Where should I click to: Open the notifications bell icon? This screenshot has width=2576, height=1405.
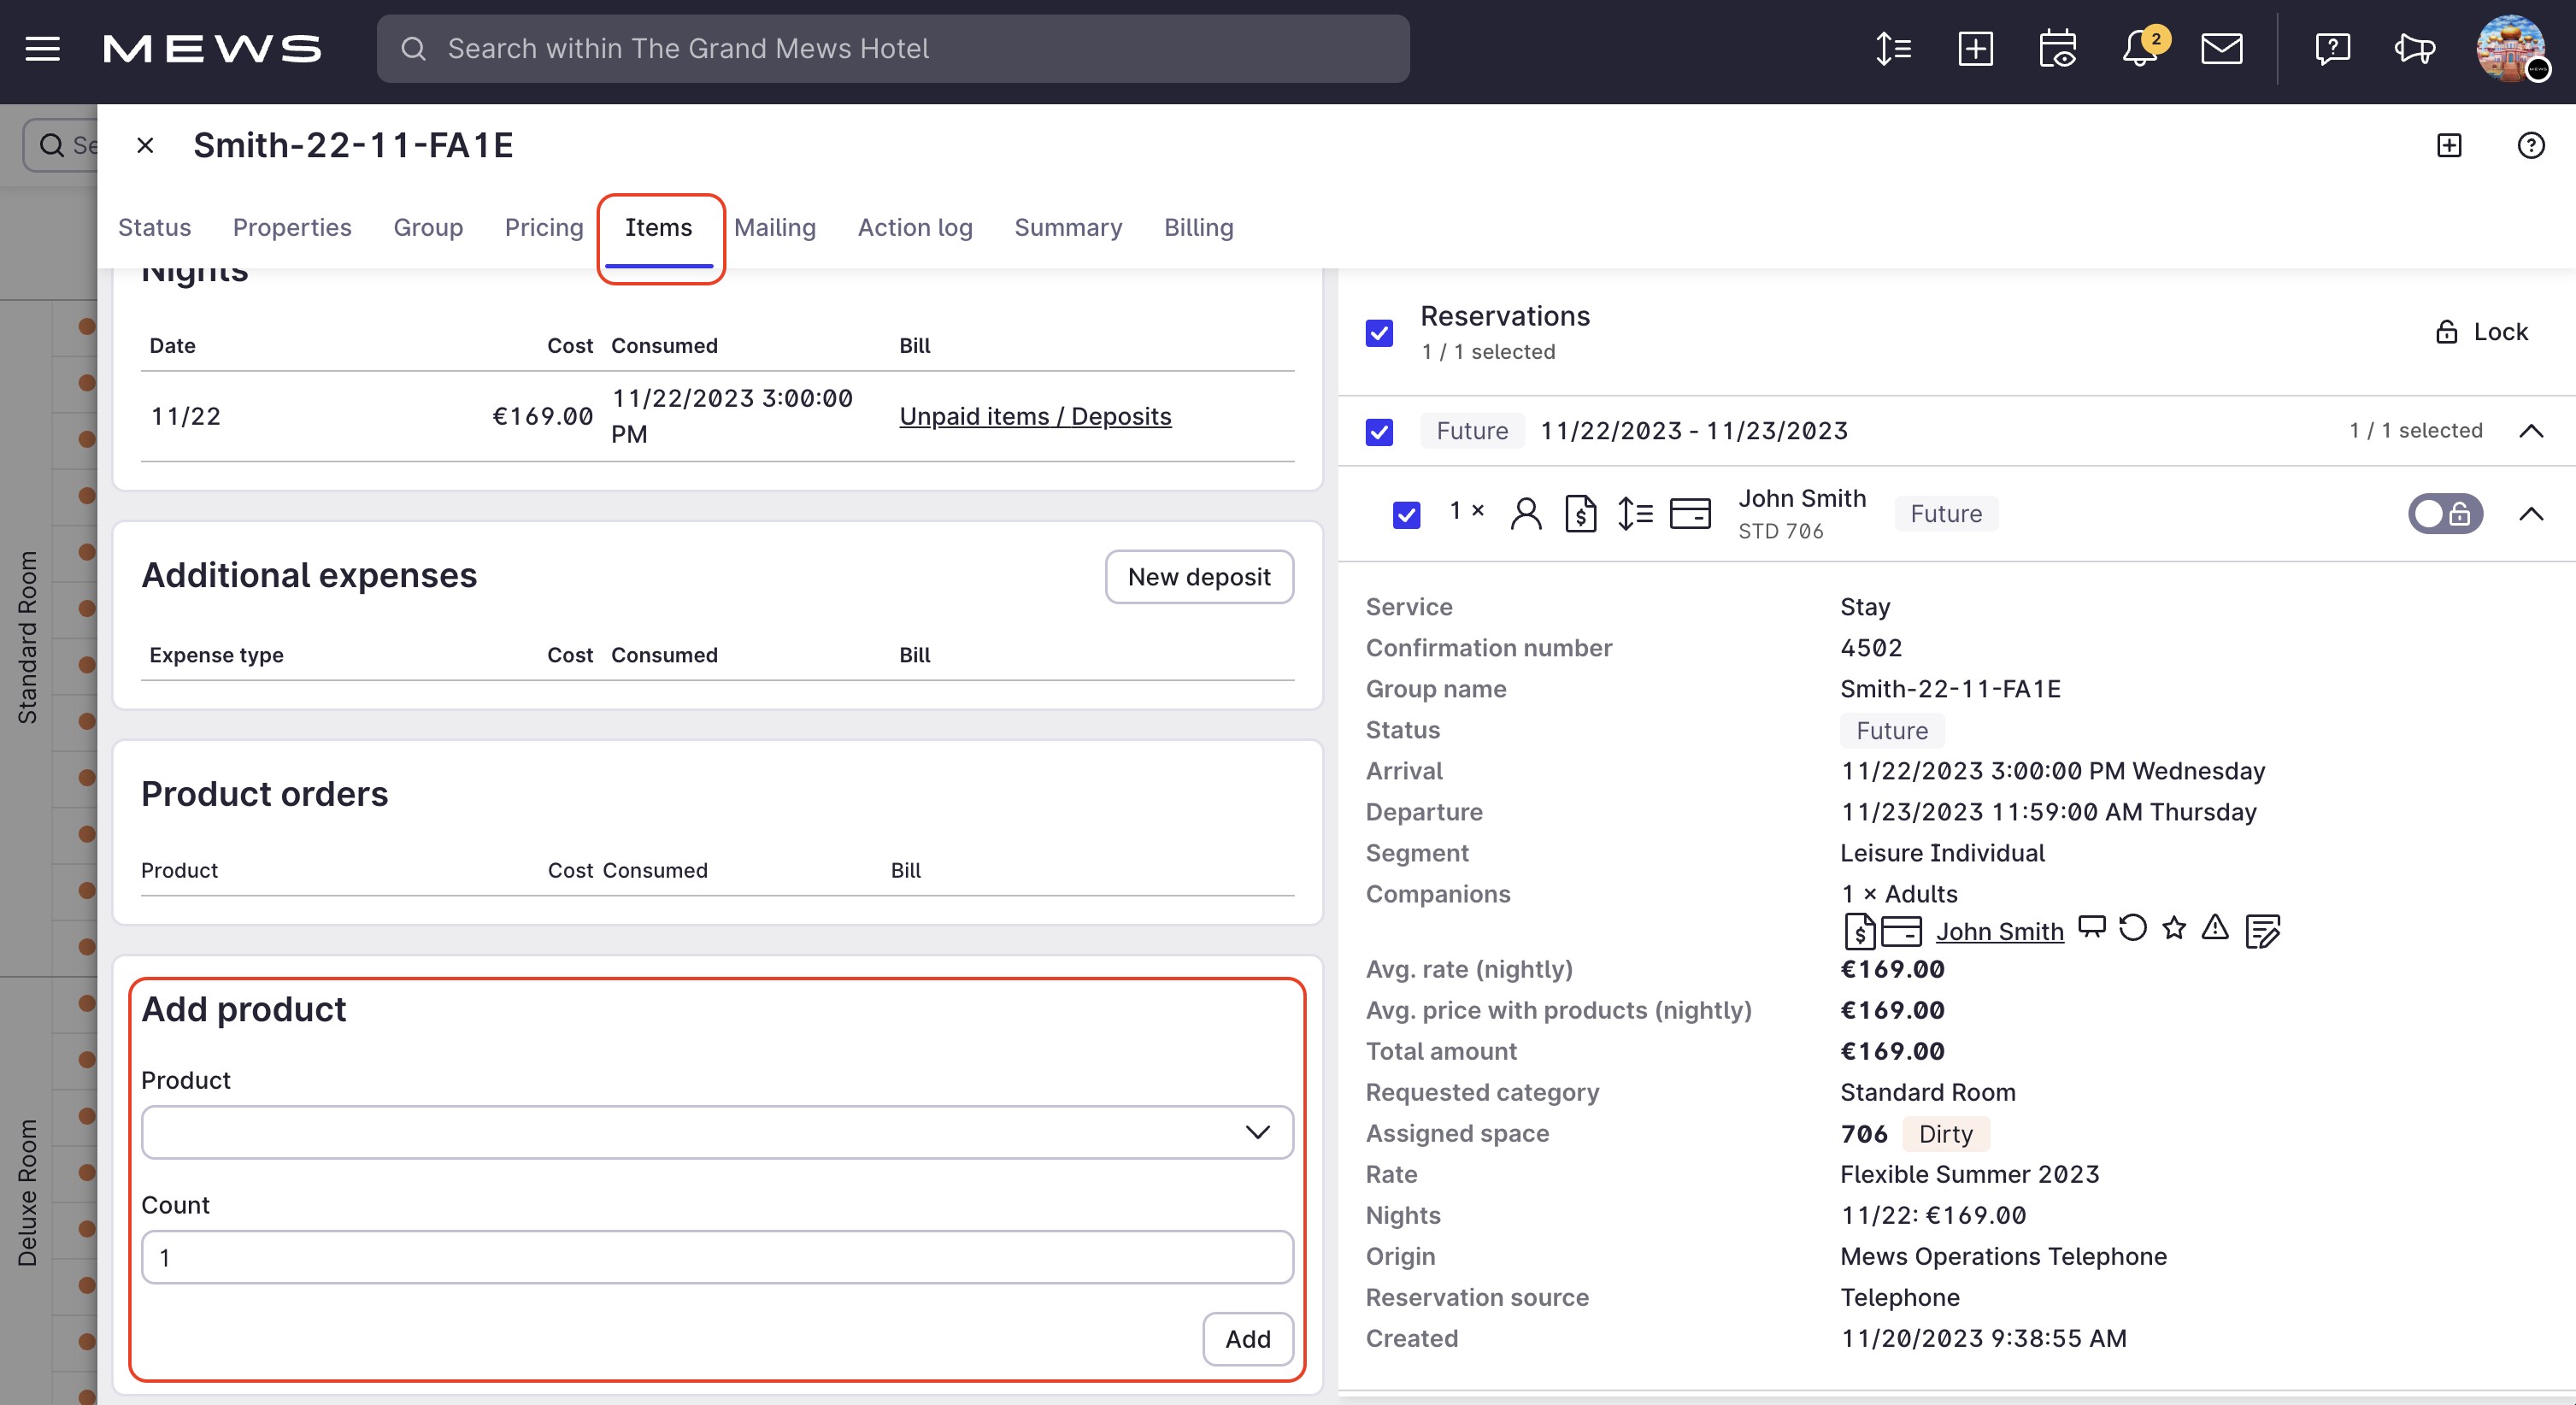[x=2140, y=48]
